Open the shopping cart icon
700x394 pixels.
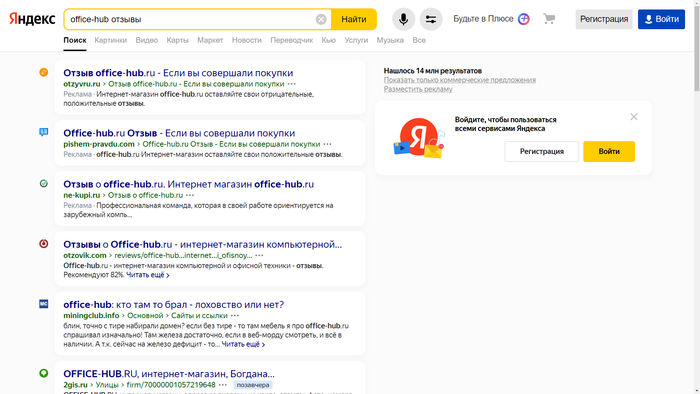click(x=549, y=19)
